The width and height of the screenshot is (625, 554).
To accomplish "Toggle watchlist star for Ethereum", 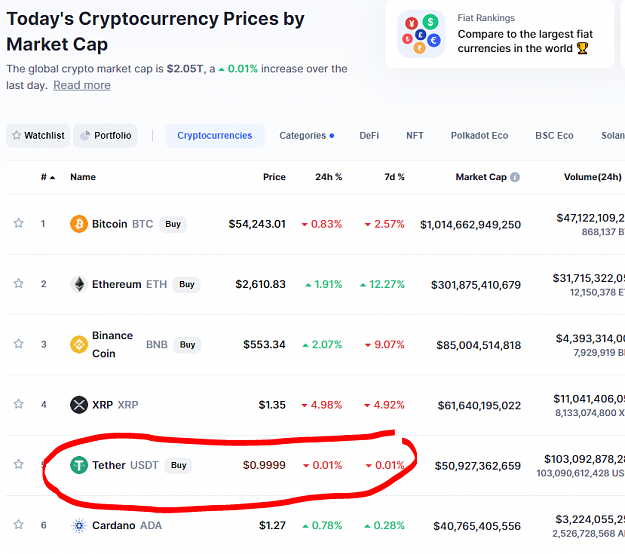I will click(x=18, y=283).
